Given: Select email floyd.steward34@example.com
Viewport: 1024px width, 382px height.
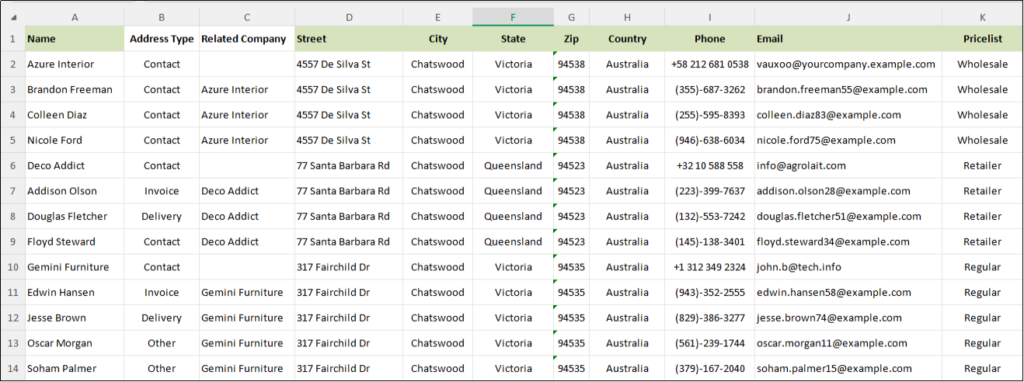Looking at the screenshot, I should (x=848, y=242).
